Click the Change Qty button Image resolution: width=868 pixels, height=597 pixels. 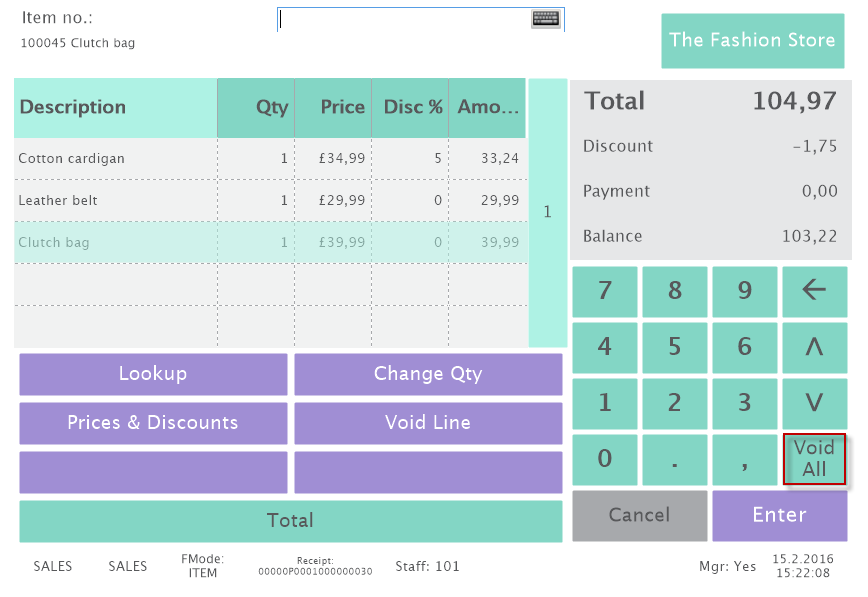coord(428,374)
